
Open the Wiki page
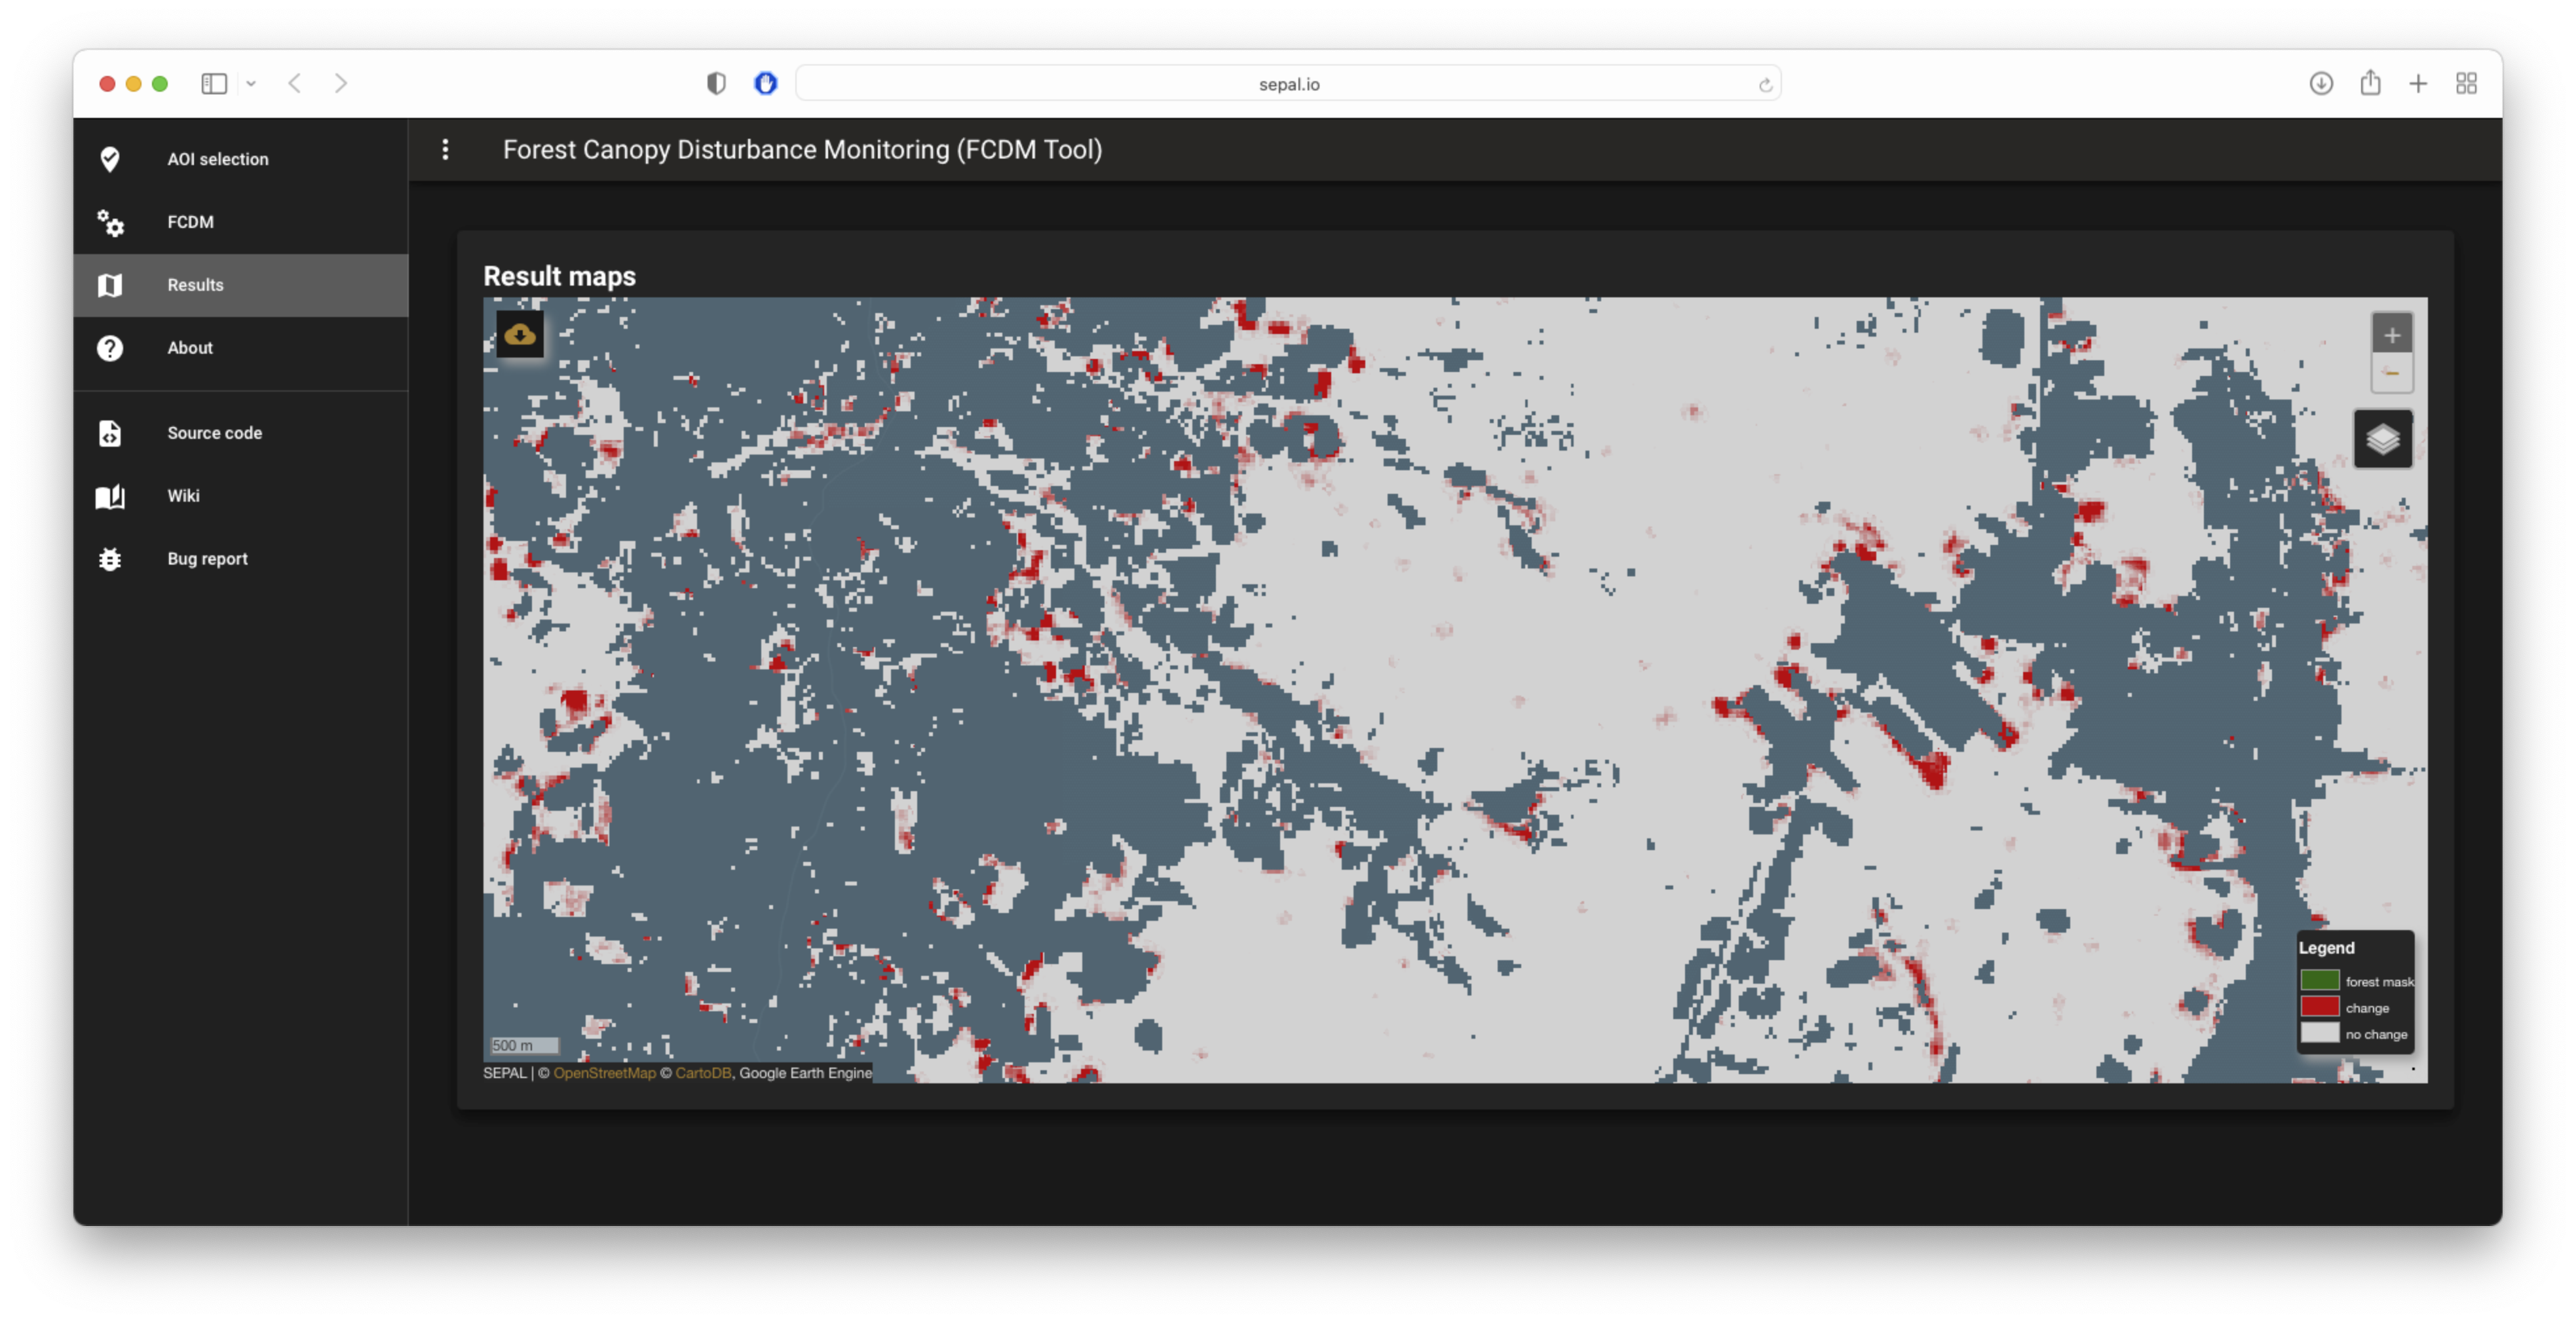(183, 496)
